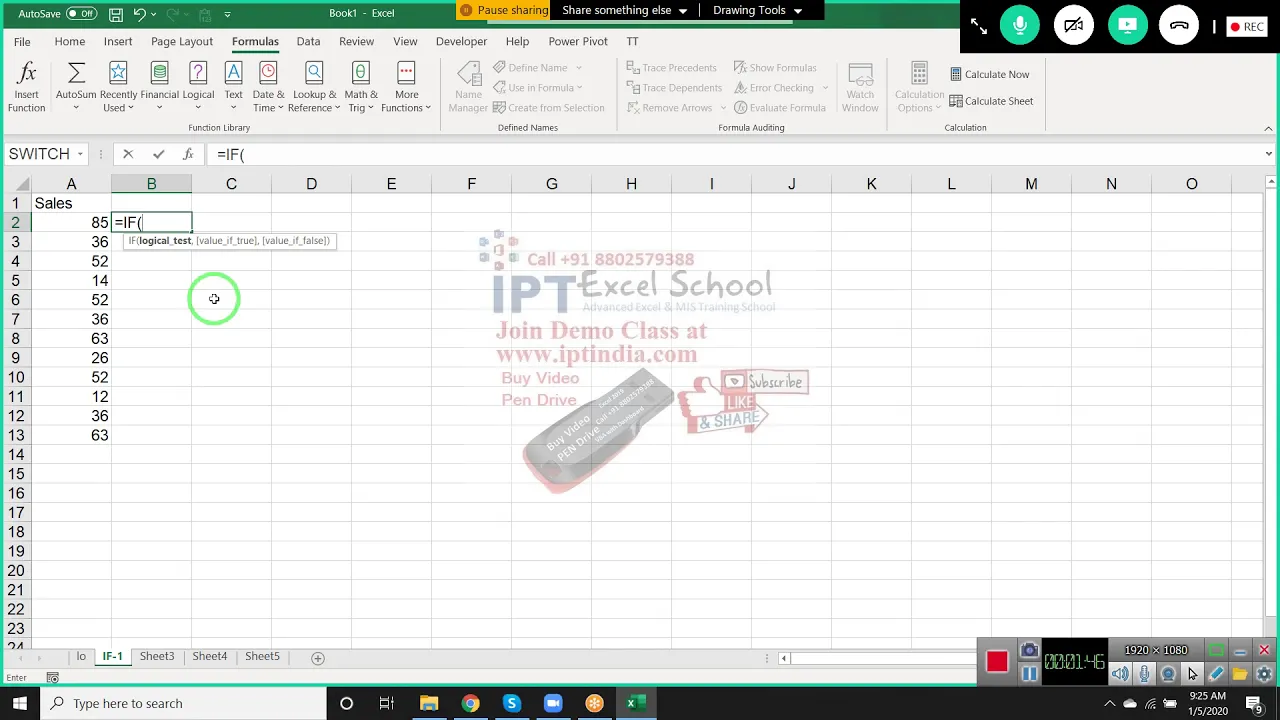Add a new sheet with the plus button

[318, 658]
